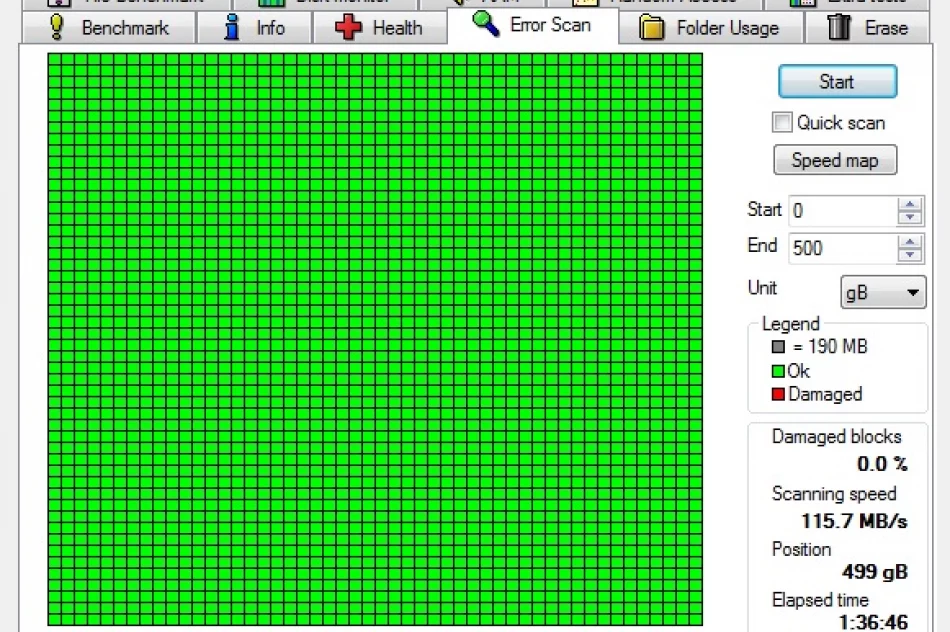
Task: Open the Speed map view
Action: click(x=834, y=160)
